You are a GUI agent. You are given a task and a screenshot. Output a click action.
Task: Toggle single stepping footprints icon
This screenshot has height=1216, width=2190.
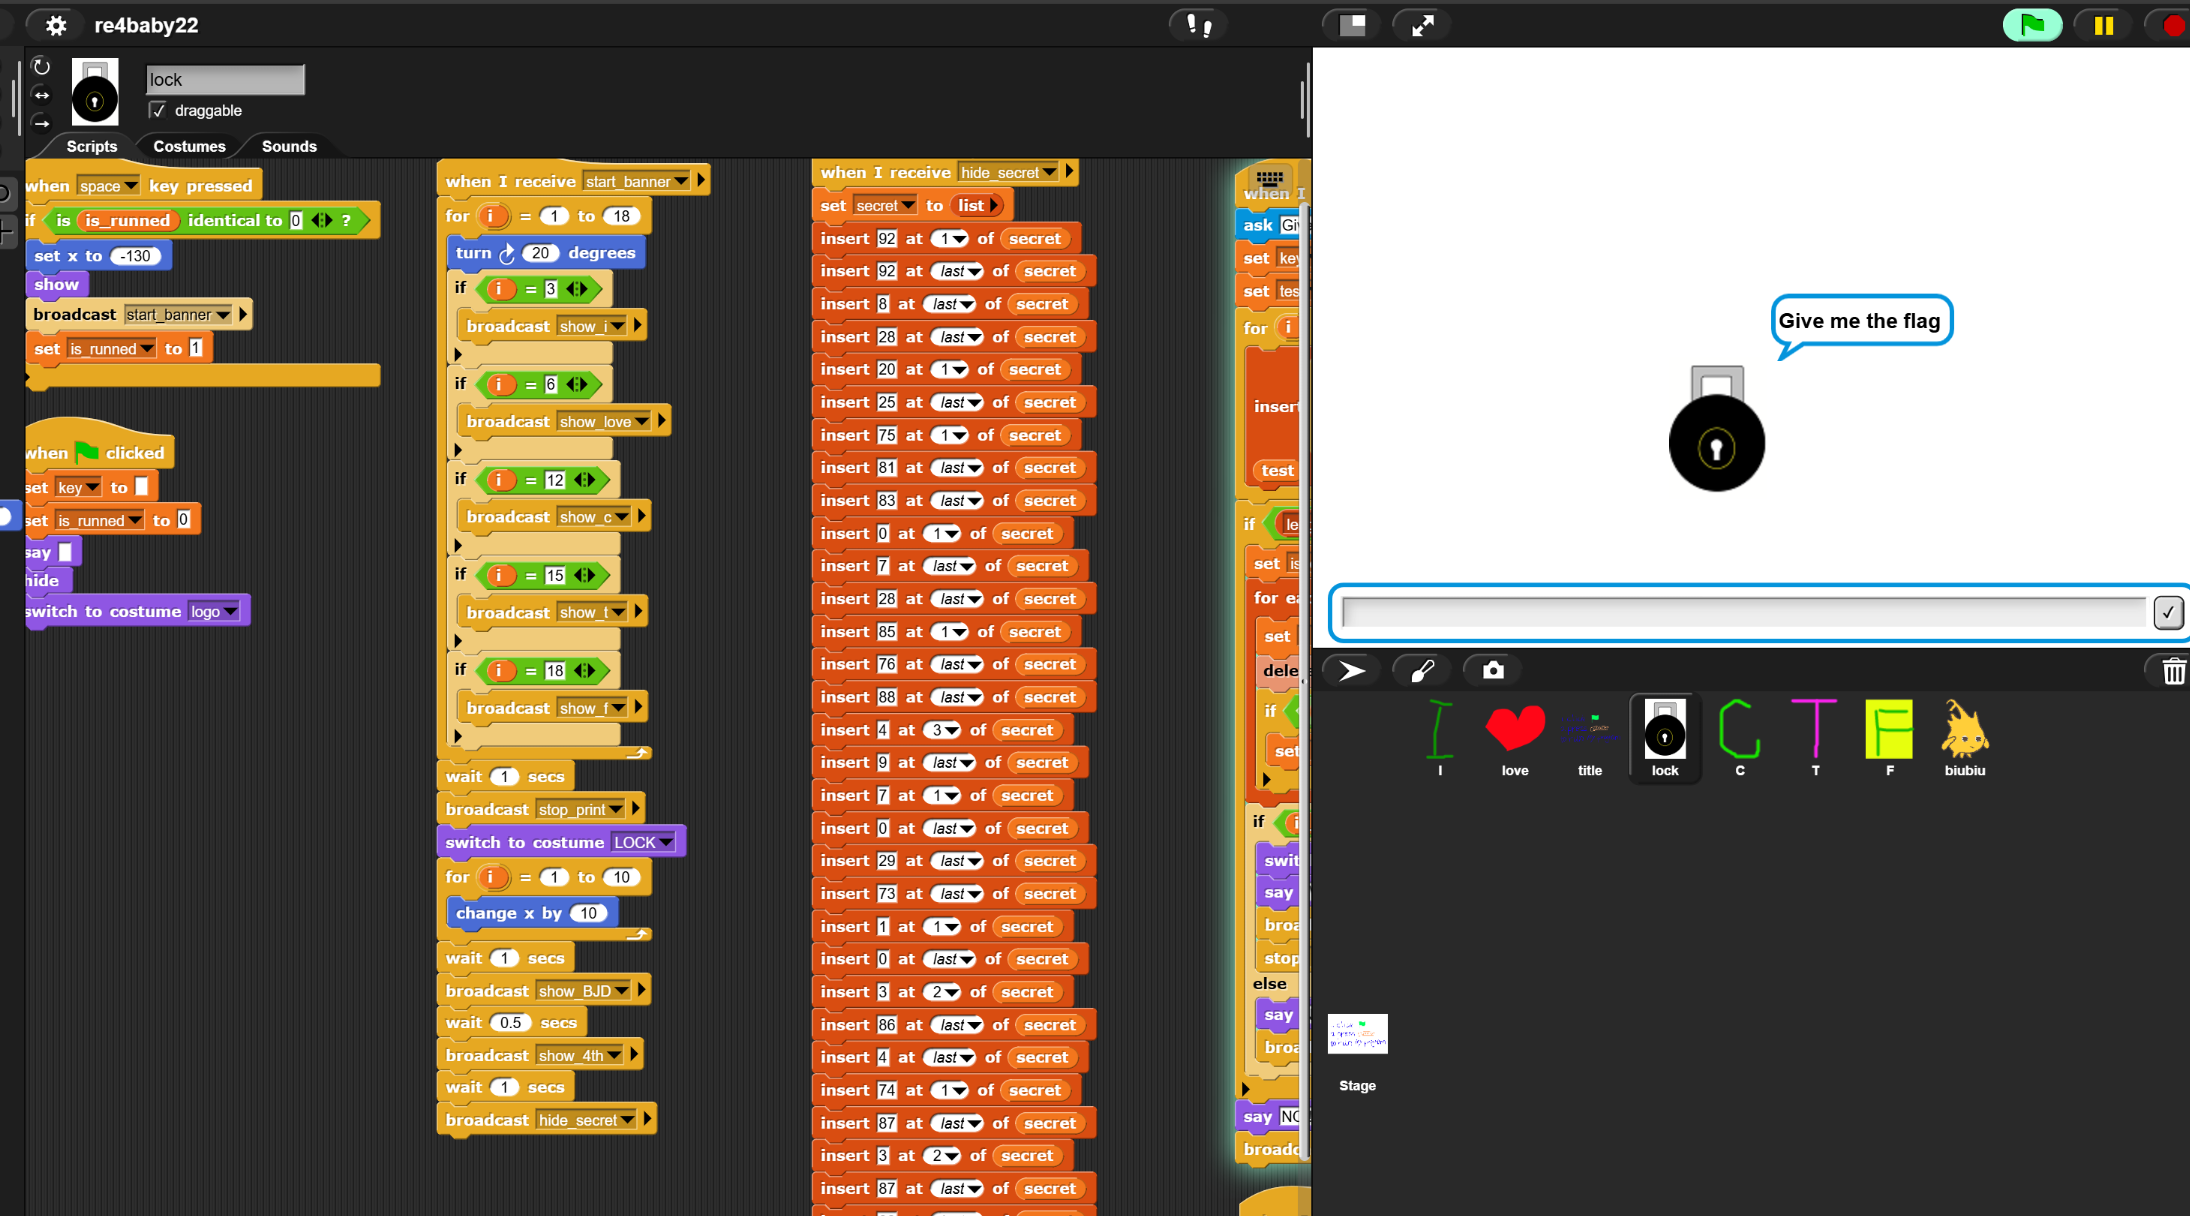1199,25
